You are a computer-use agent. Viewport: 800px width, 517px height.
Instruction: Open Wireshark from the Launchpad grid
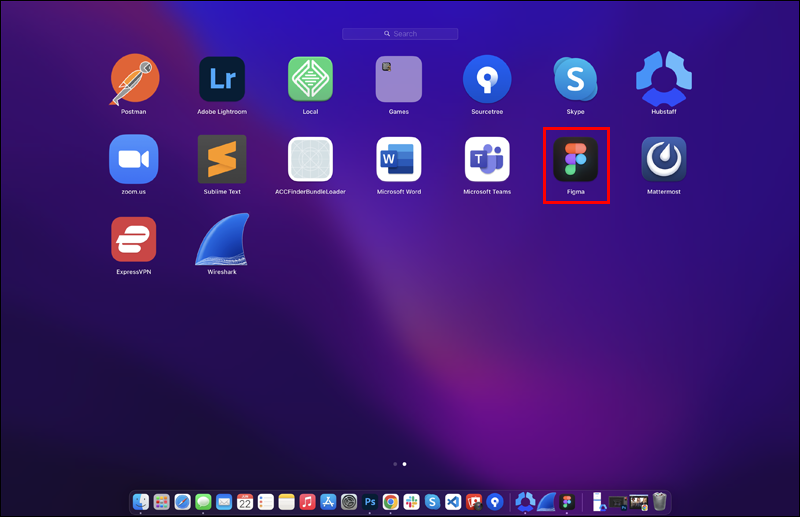(222, 239)
